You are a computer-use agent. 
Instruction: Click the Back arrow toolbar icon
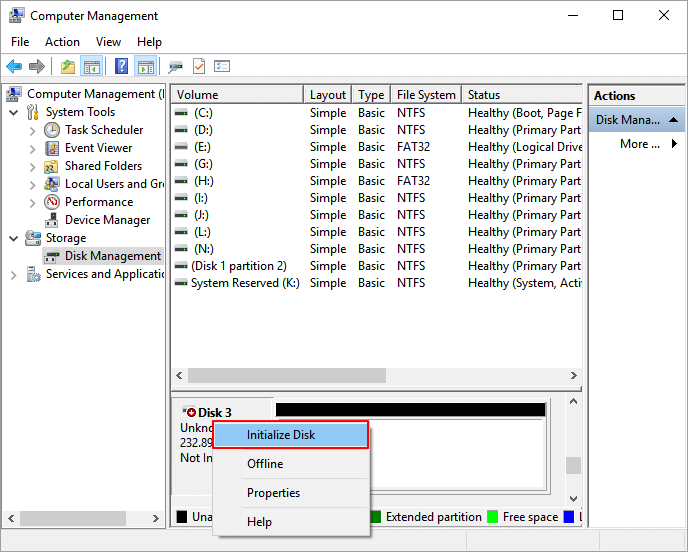click(x=14, y=67)
